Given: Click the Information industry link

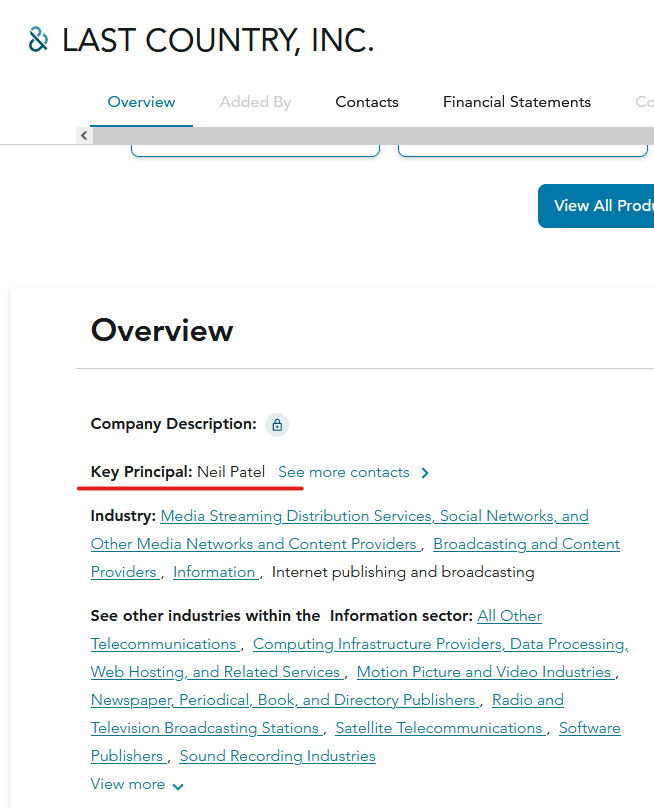Looking at the screenshot, I should coord(214,572).
